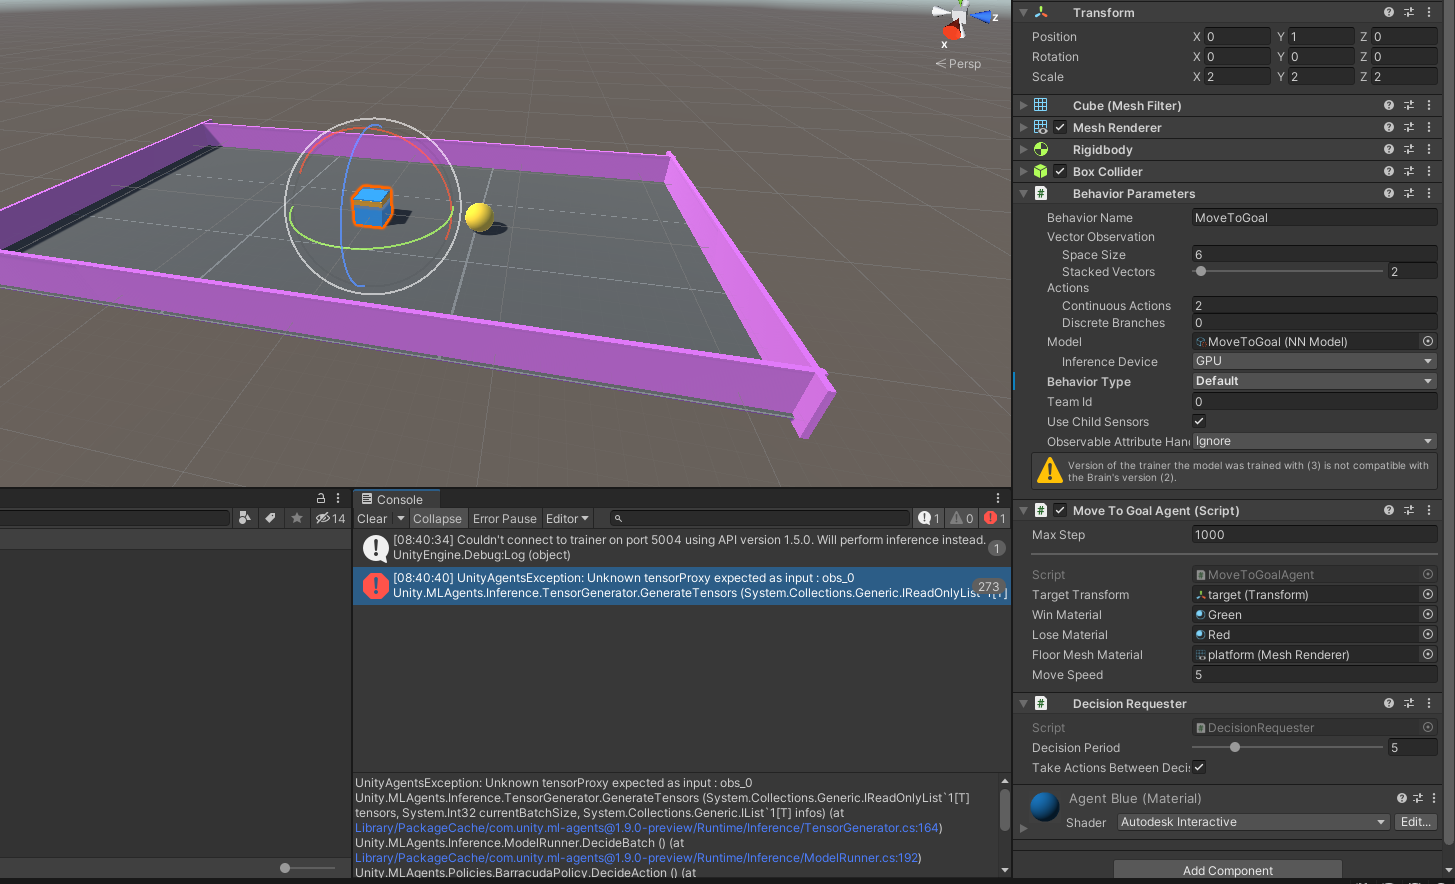Uncheck Take Actions Between Decisions
1455x884 pixels.
(x=1197, y=767)
